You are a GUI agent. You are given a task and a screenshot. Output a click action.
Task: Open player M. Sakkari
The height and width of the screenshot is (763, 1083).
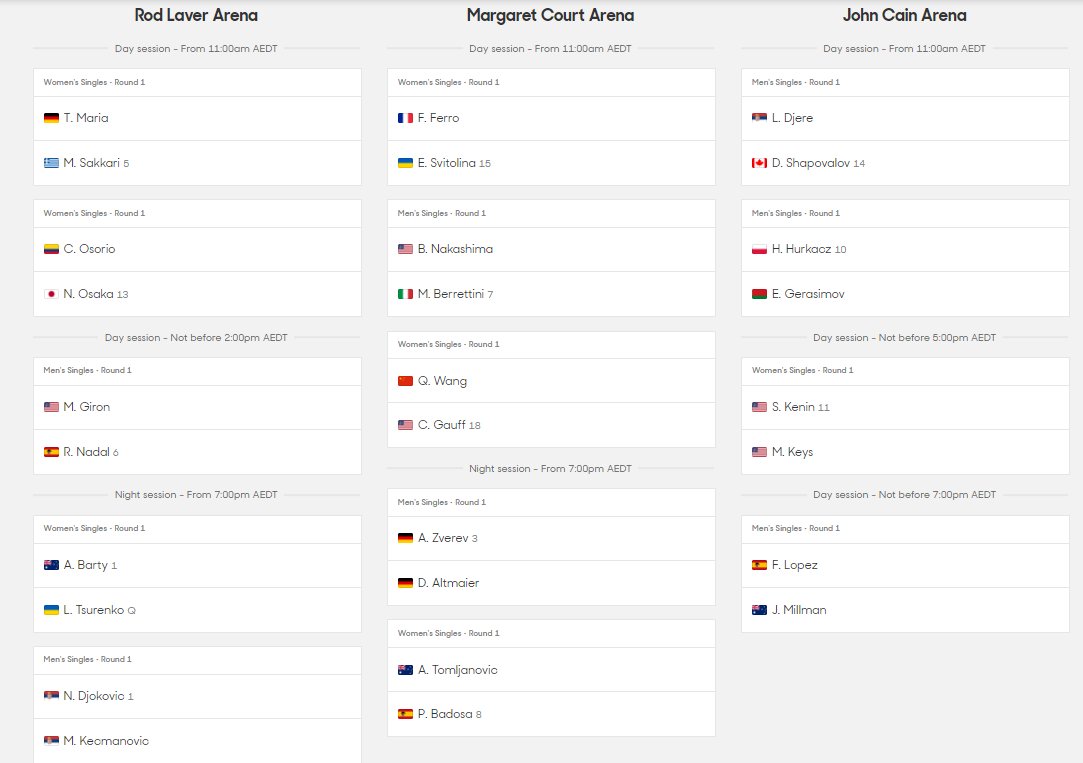91,163
